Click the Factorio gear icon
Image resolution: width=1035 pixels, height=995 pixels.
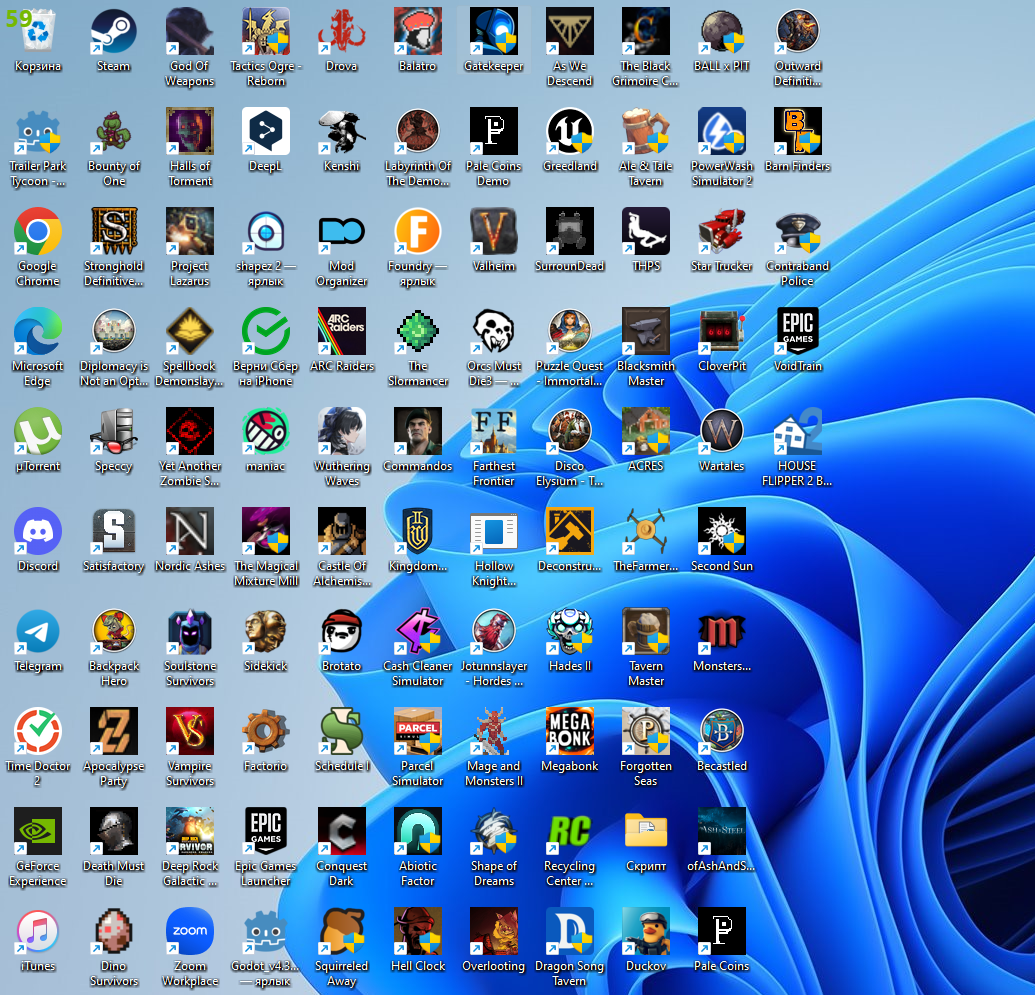266,732
